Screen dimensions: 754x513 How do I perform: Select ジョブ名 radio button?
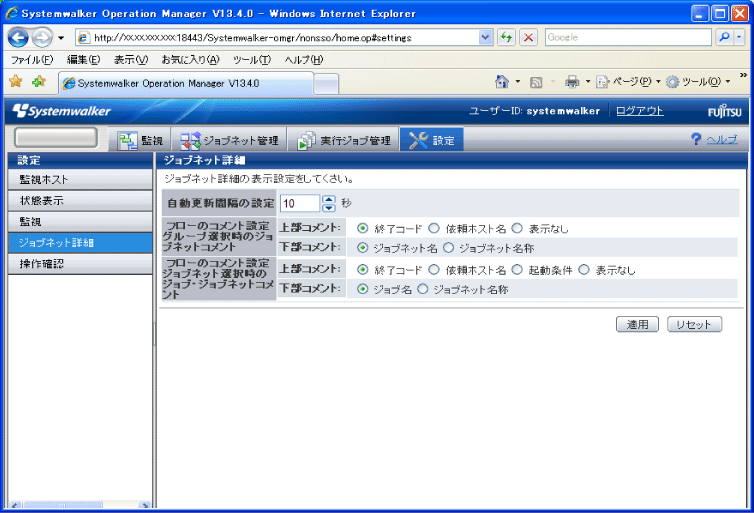(x=363, y=289)
